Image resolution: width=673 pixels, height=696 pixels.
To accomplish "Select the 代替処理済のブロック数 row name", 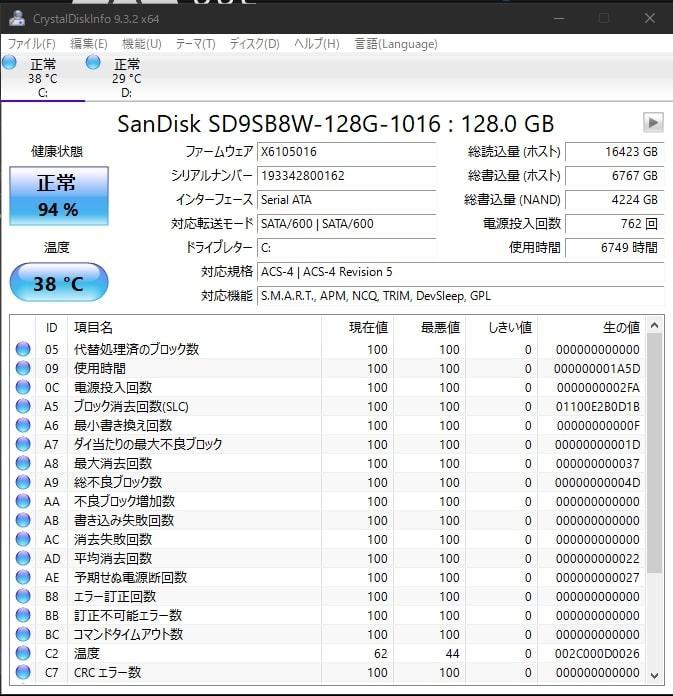I will point(136,349).
